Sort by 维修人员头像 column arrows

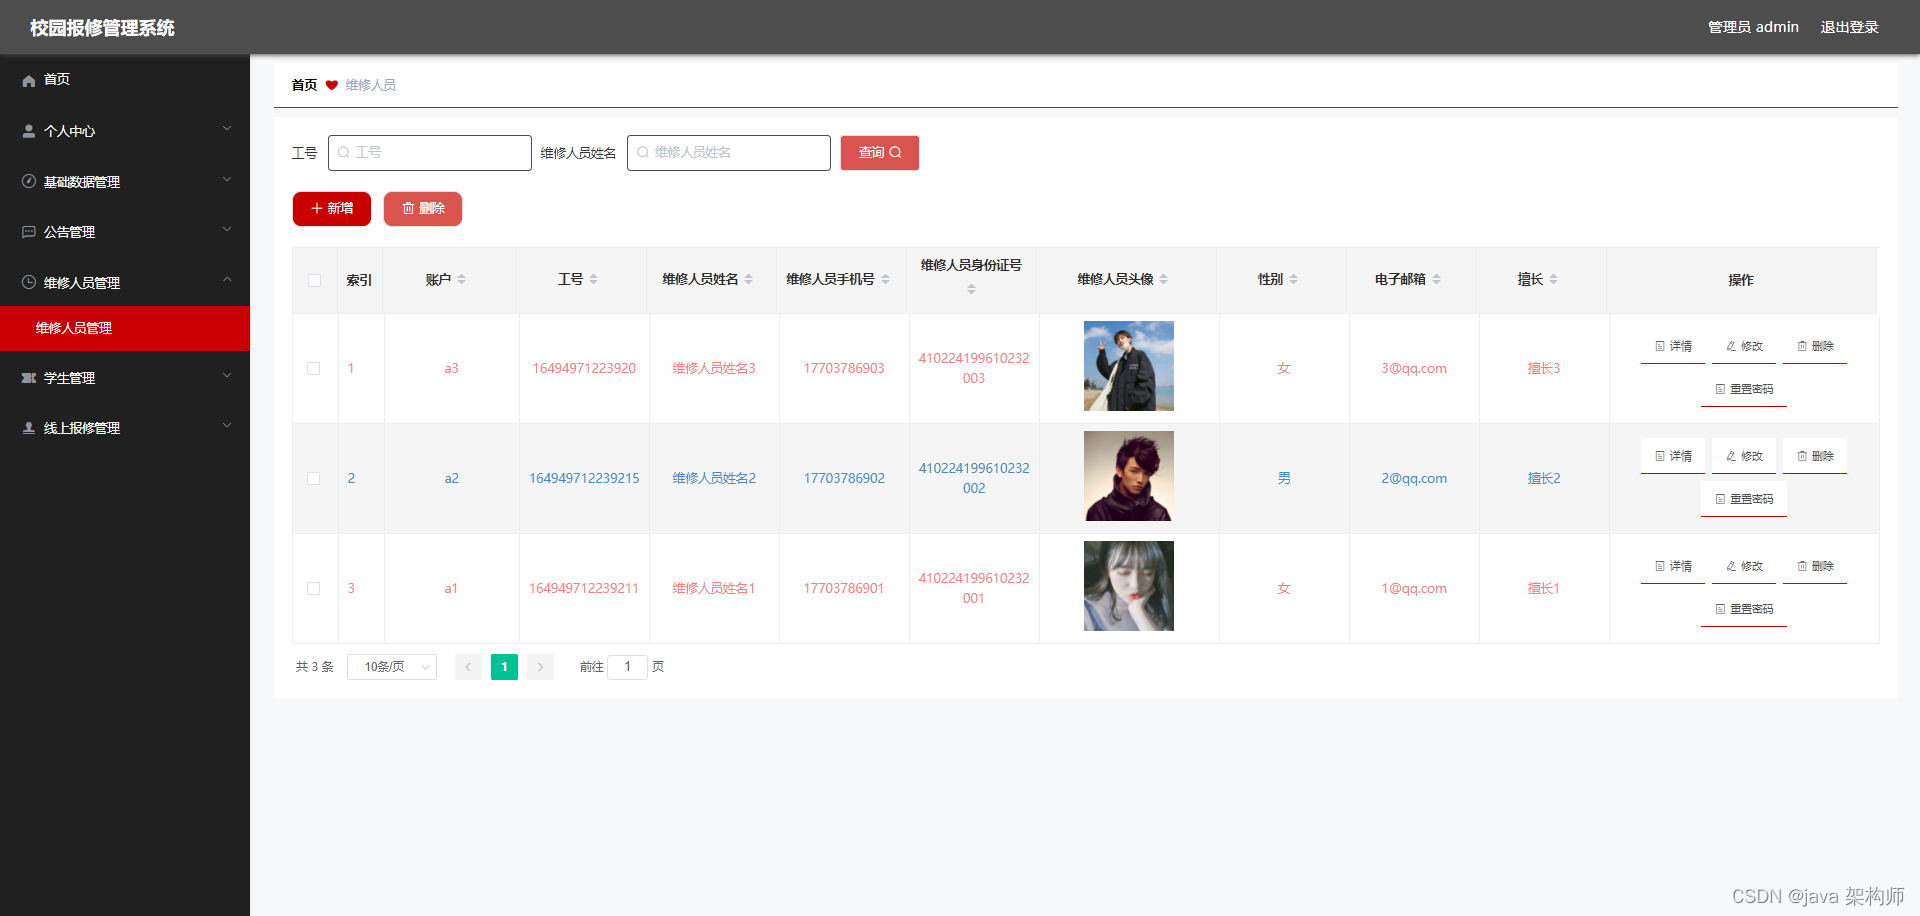[1163, 279]
